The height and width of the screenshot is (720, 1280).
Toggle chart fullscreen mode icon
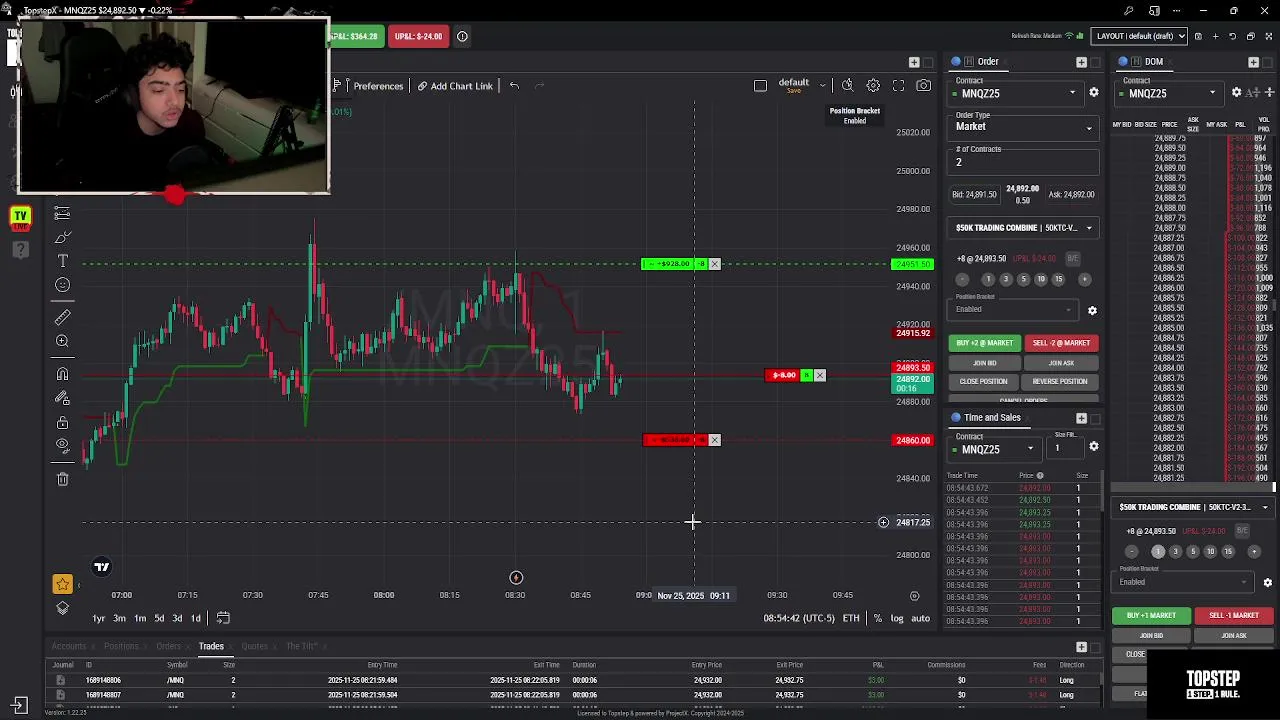point(898,86)
